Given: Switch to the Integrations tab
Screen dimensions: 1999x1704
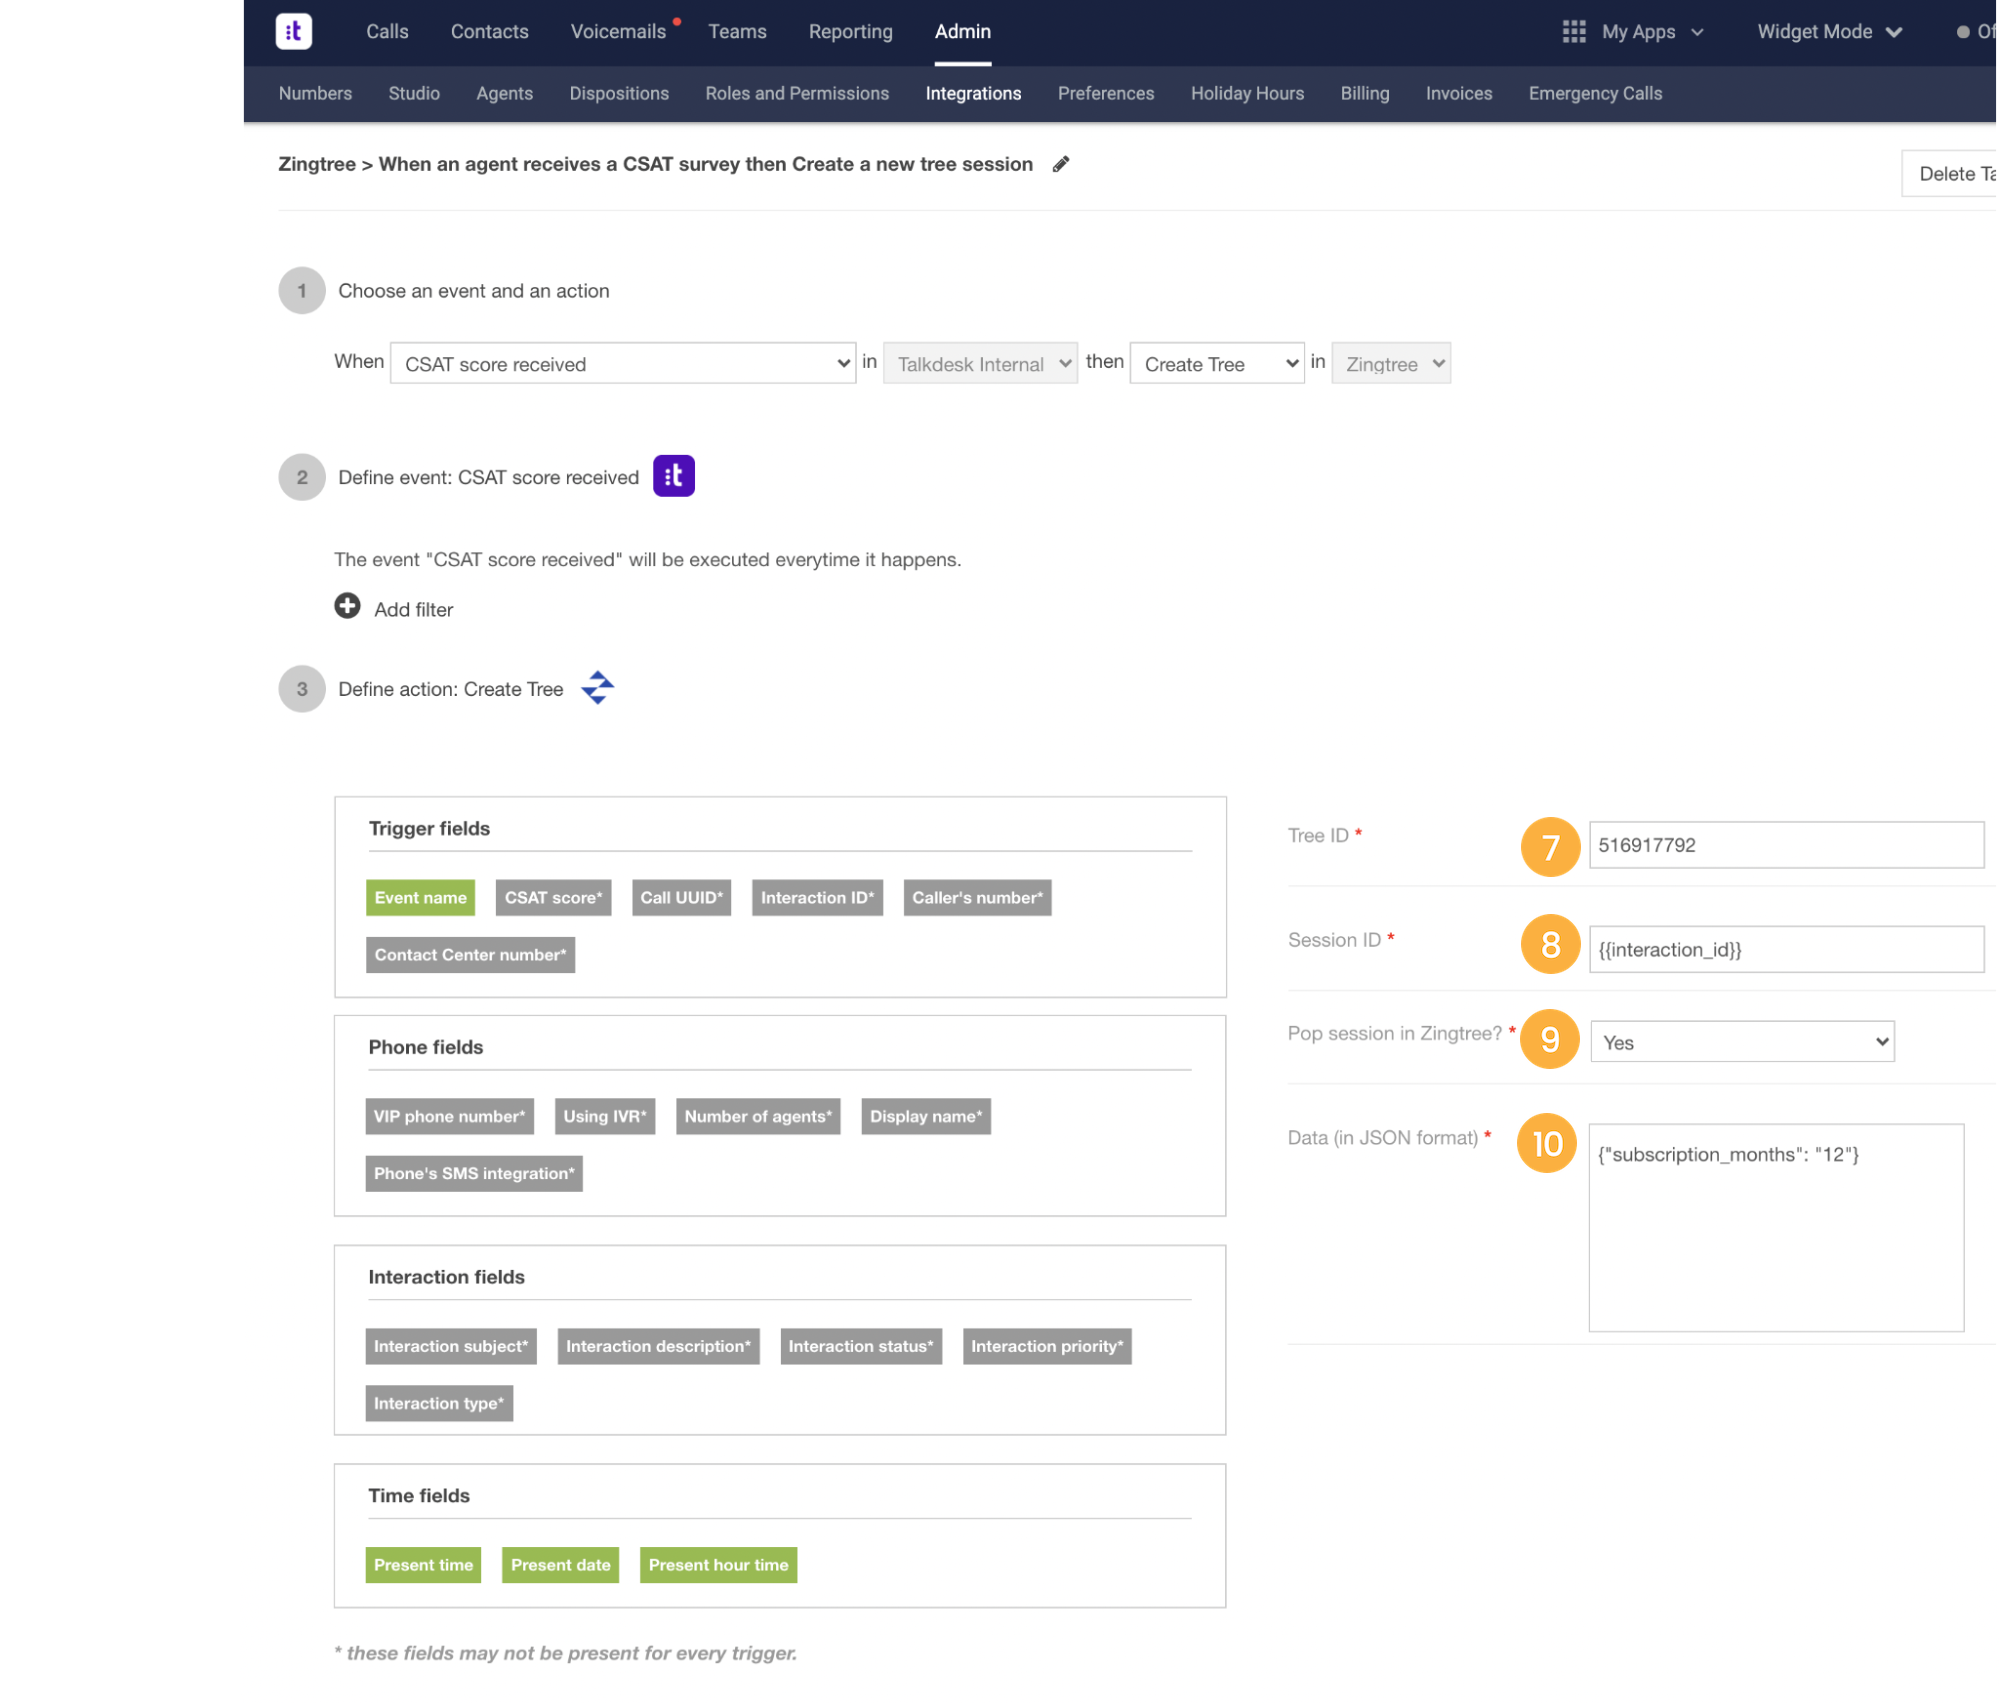Looking at the screenshot, I should [x=973, y=93].
